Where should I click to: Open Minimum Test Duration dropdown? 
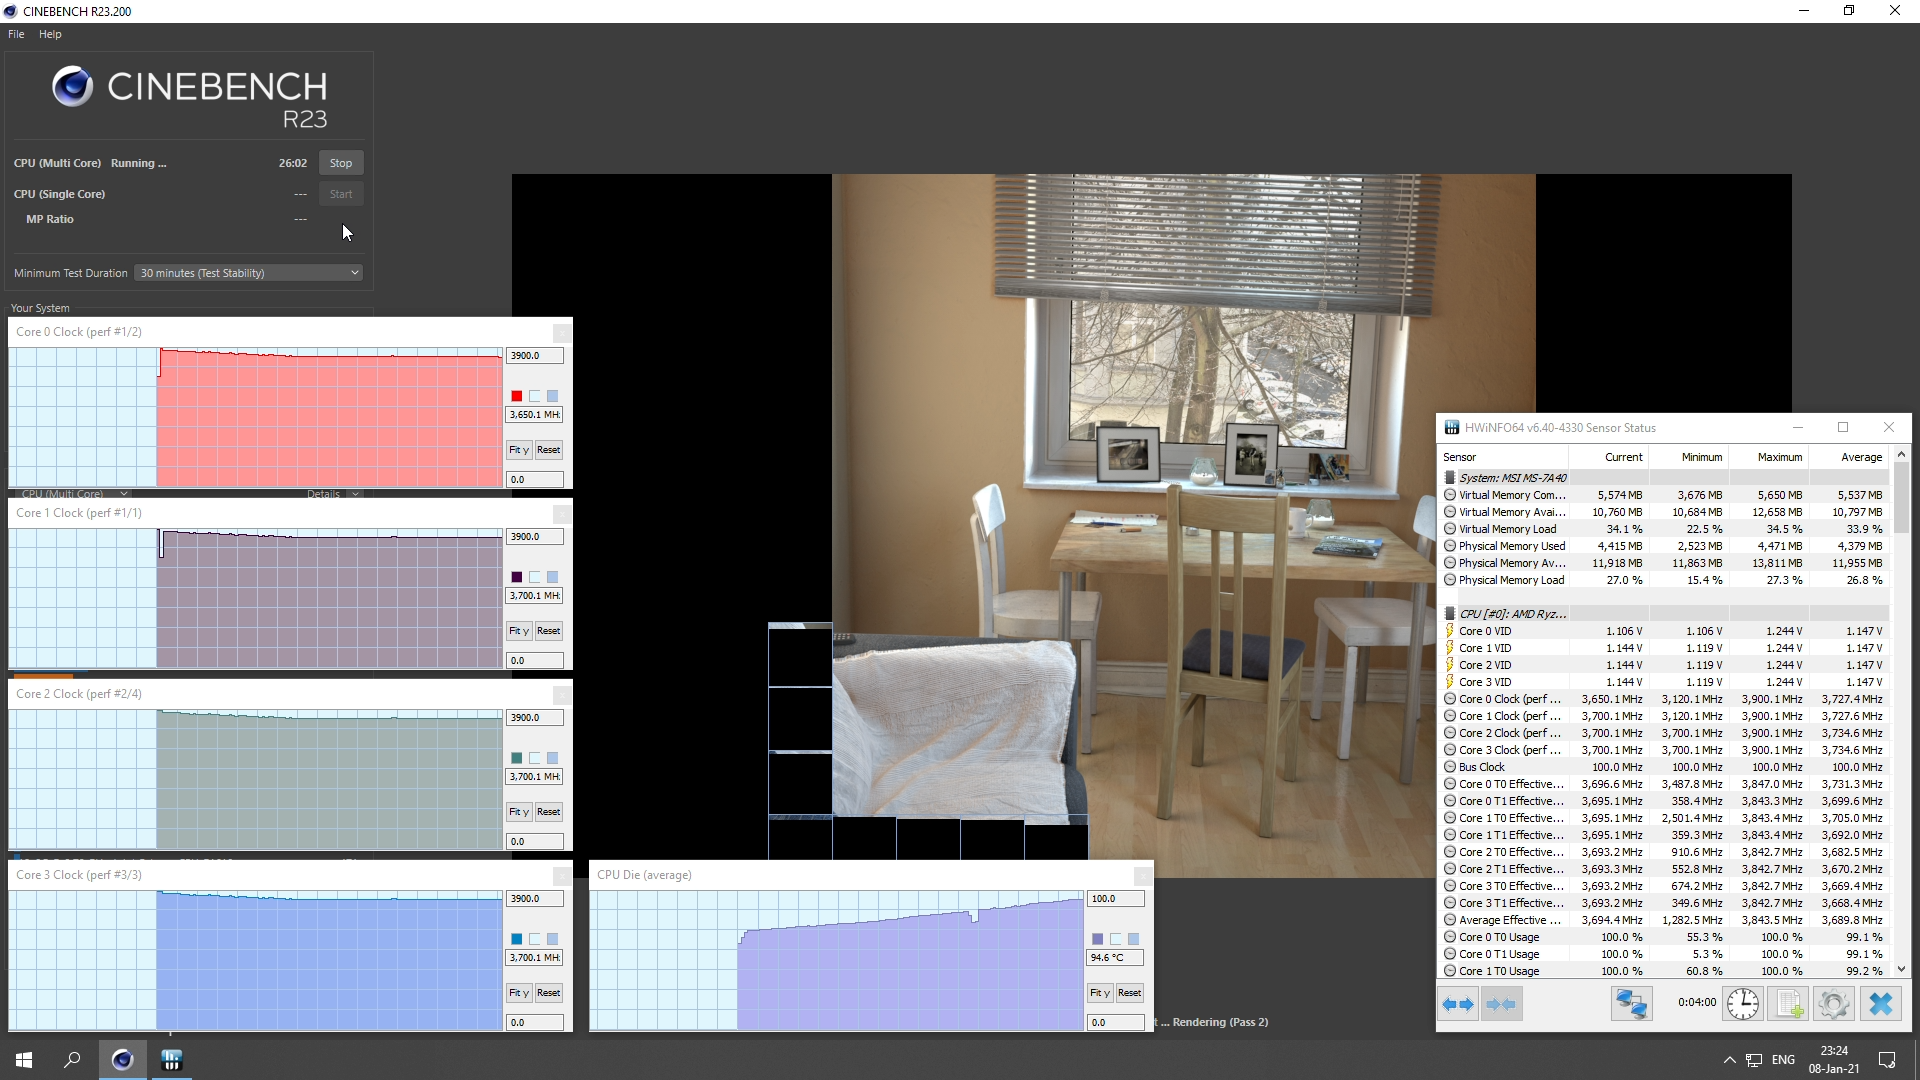[248, 273]
